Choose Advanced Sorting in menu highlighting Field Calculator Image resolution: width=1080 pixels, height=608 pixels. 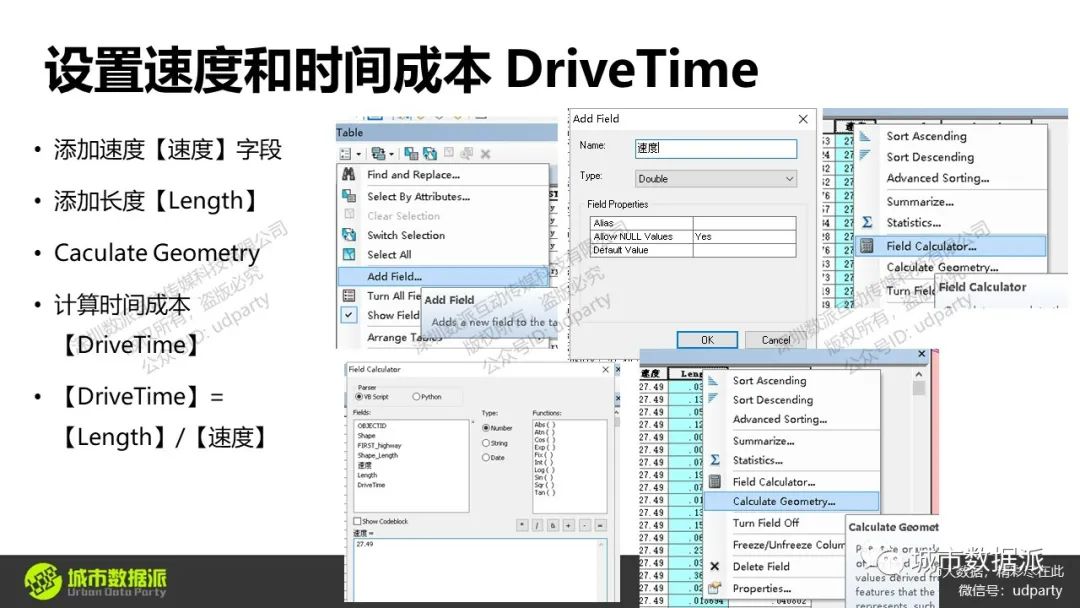tap(937, 178)
